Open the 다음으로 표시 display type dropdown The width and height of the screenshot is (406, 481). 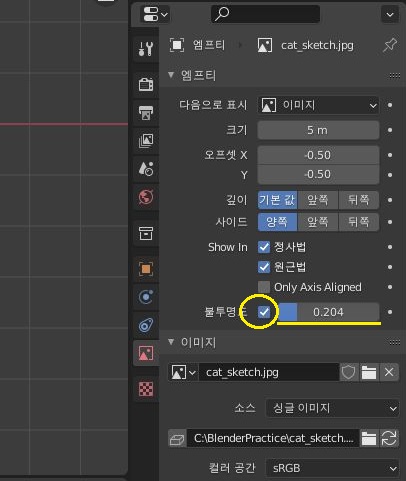tap(318, 105)
